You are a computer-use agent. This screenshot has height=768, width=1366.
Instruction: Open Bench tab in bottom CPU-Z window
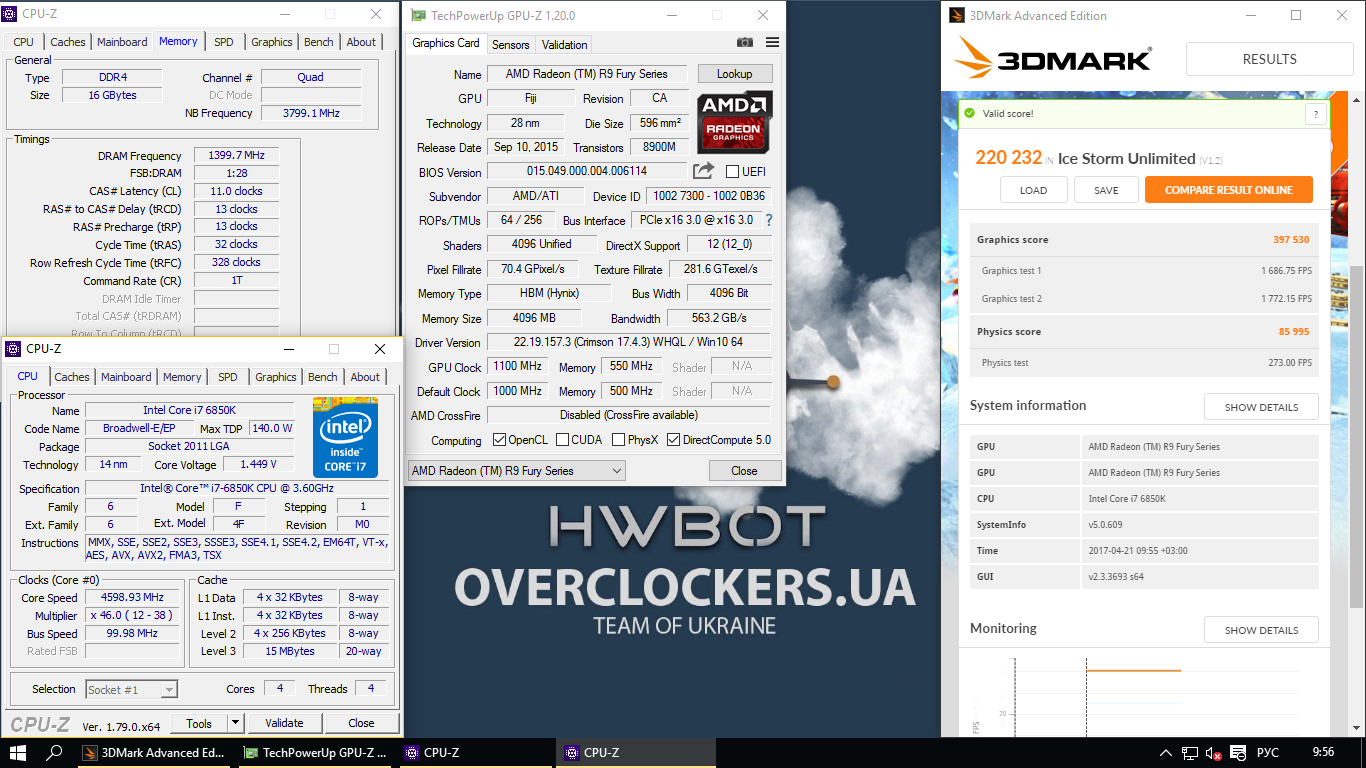[323, 377]
